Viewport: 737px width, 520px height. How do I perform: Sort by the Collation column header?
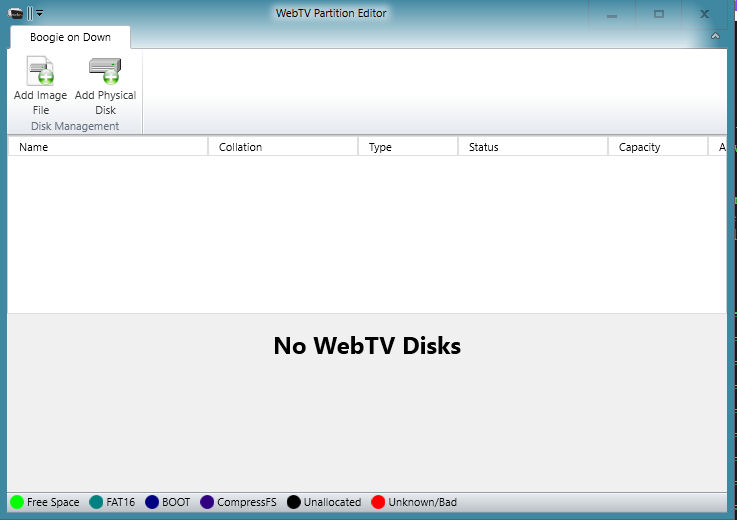pyautogui.click(x=283, y=147)
